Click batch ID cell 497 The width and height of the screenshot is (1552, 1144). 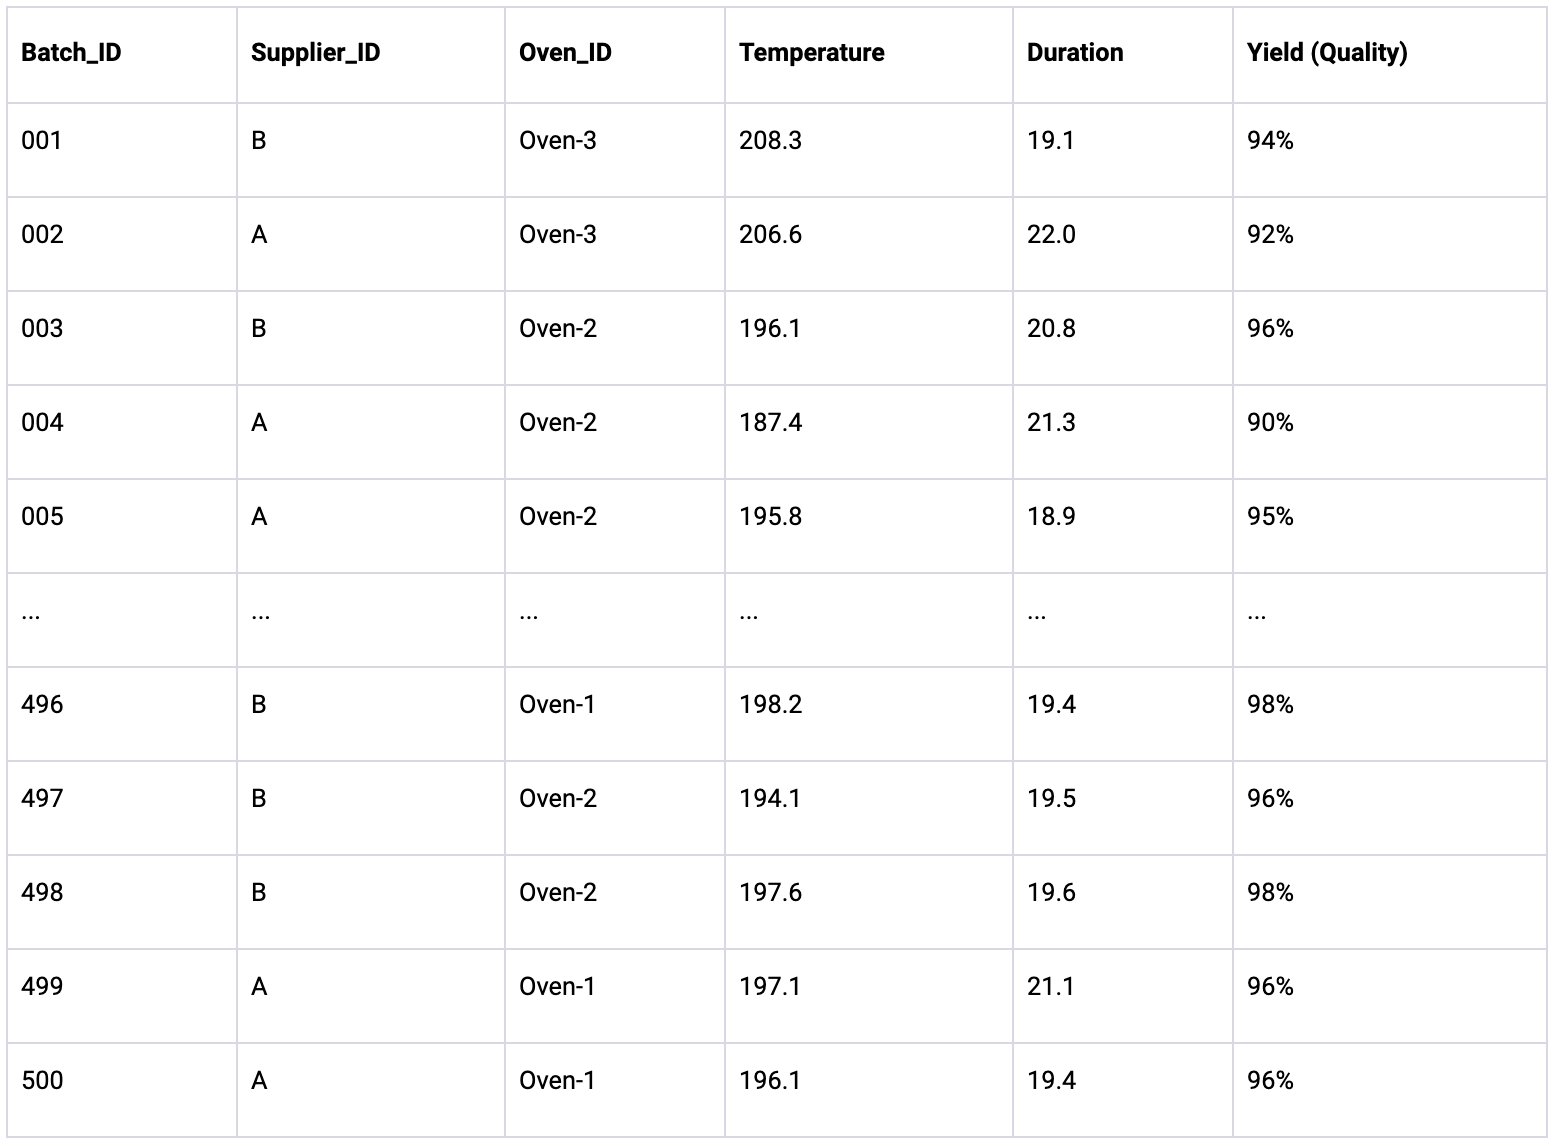(42, 799)
